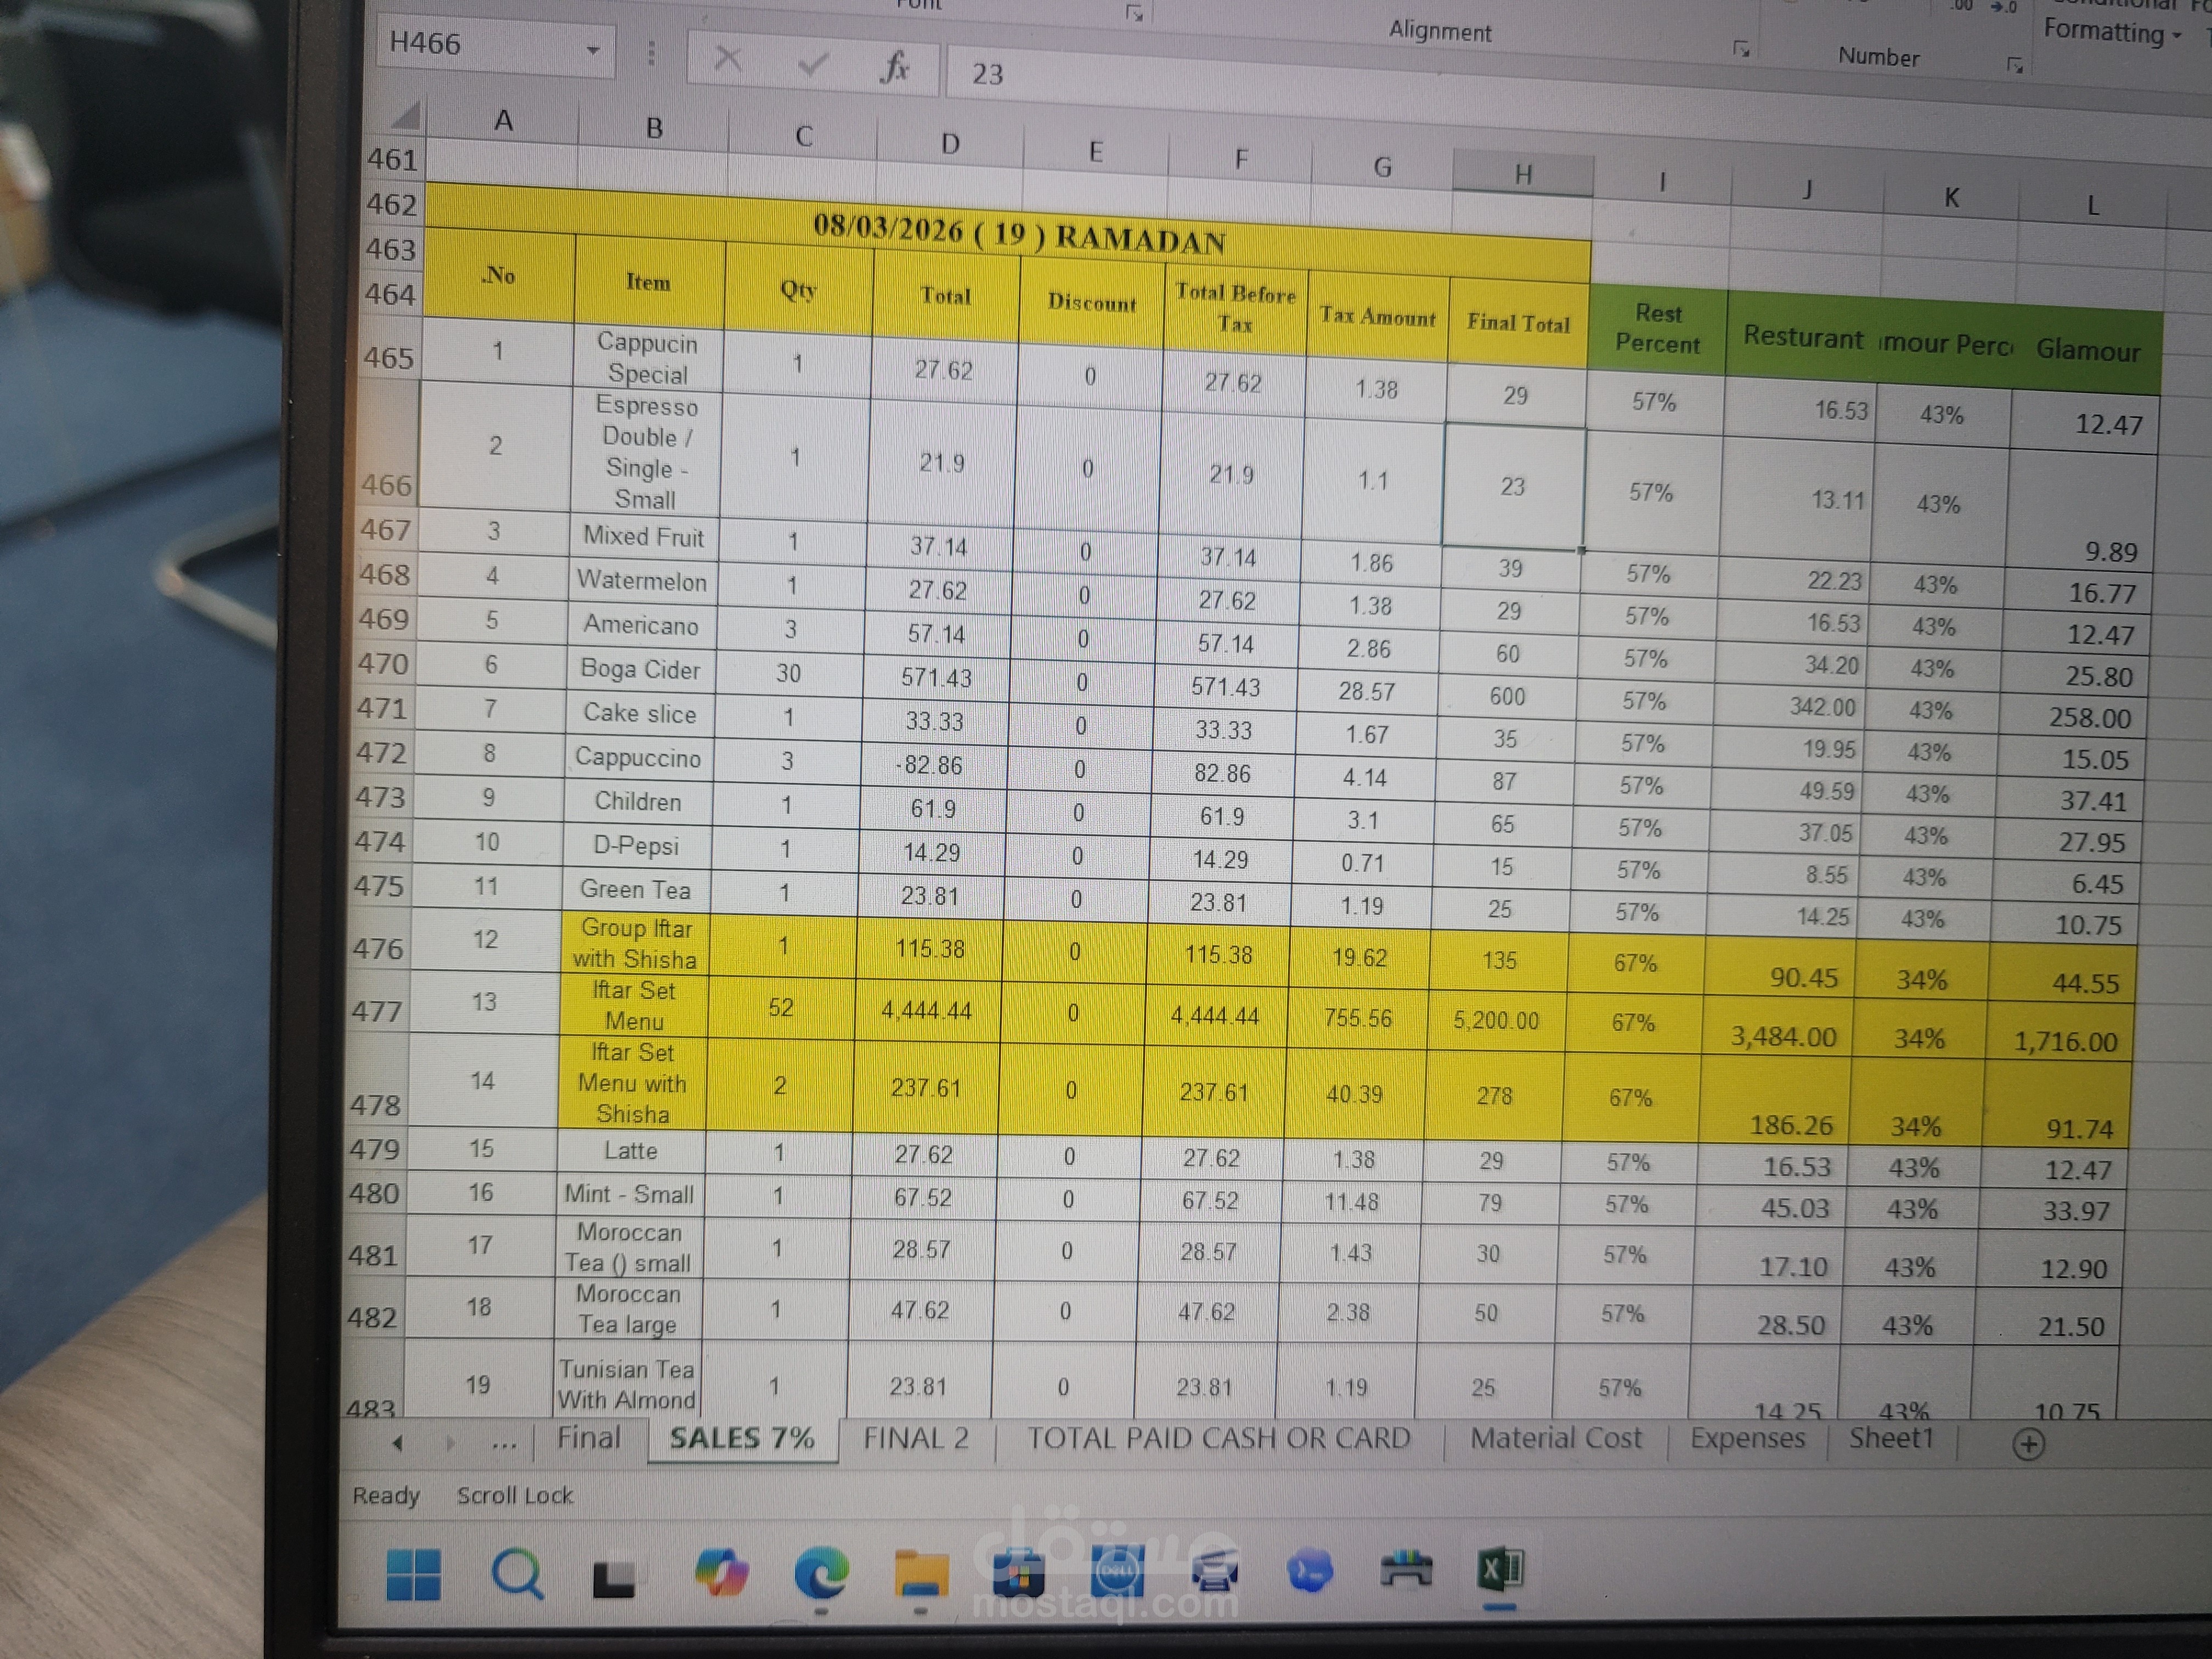2212x1659 pixels.
Task: Open Microsoft Store from the taskbar
Action: click(1018, 1573)
